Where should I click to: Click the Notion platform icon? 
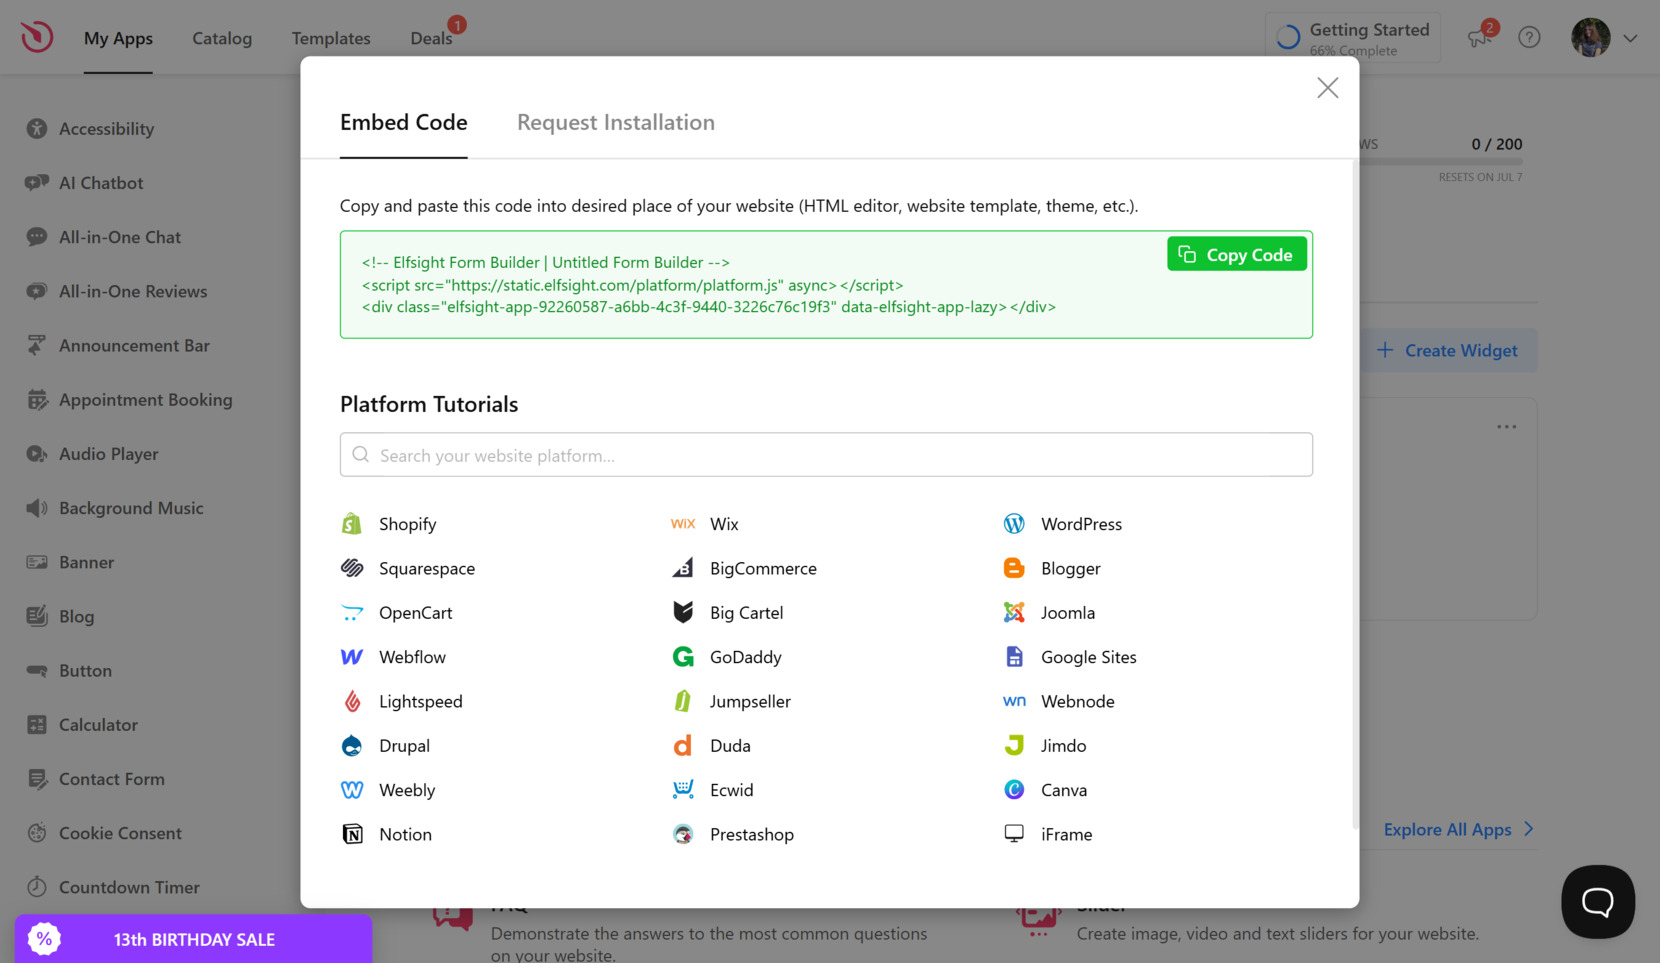click(352, 834)
